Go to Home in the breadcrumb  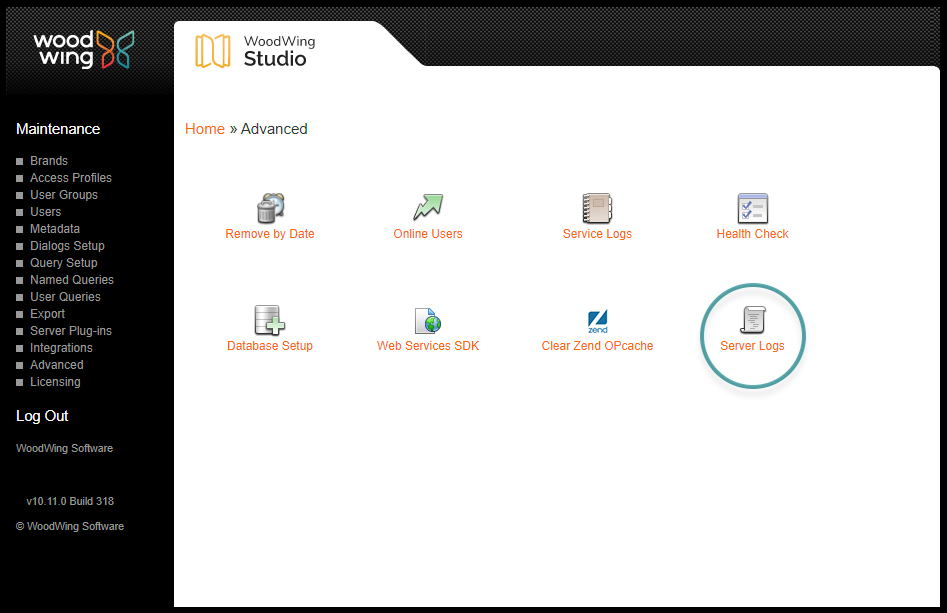[205, 129]
